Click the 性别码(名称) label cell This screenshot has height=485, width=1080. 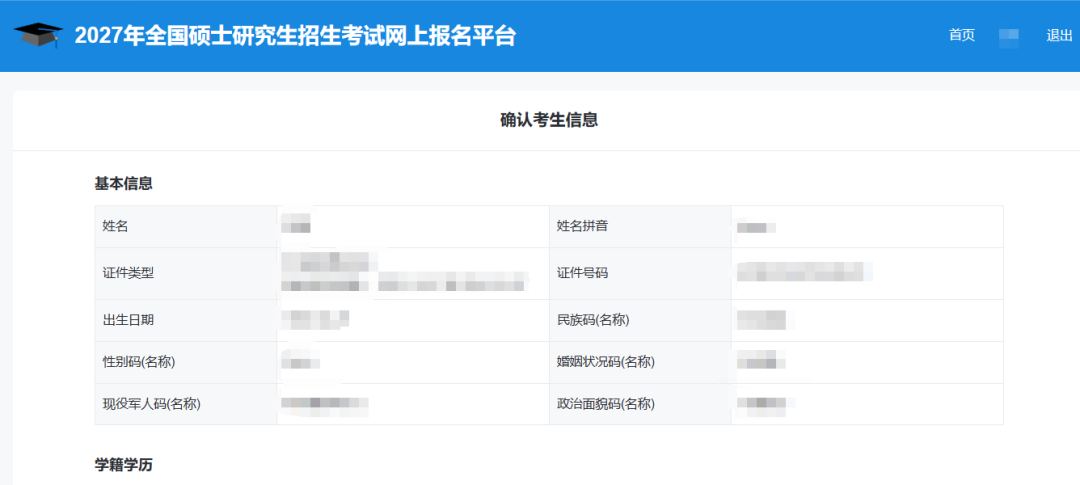point(186,362)
